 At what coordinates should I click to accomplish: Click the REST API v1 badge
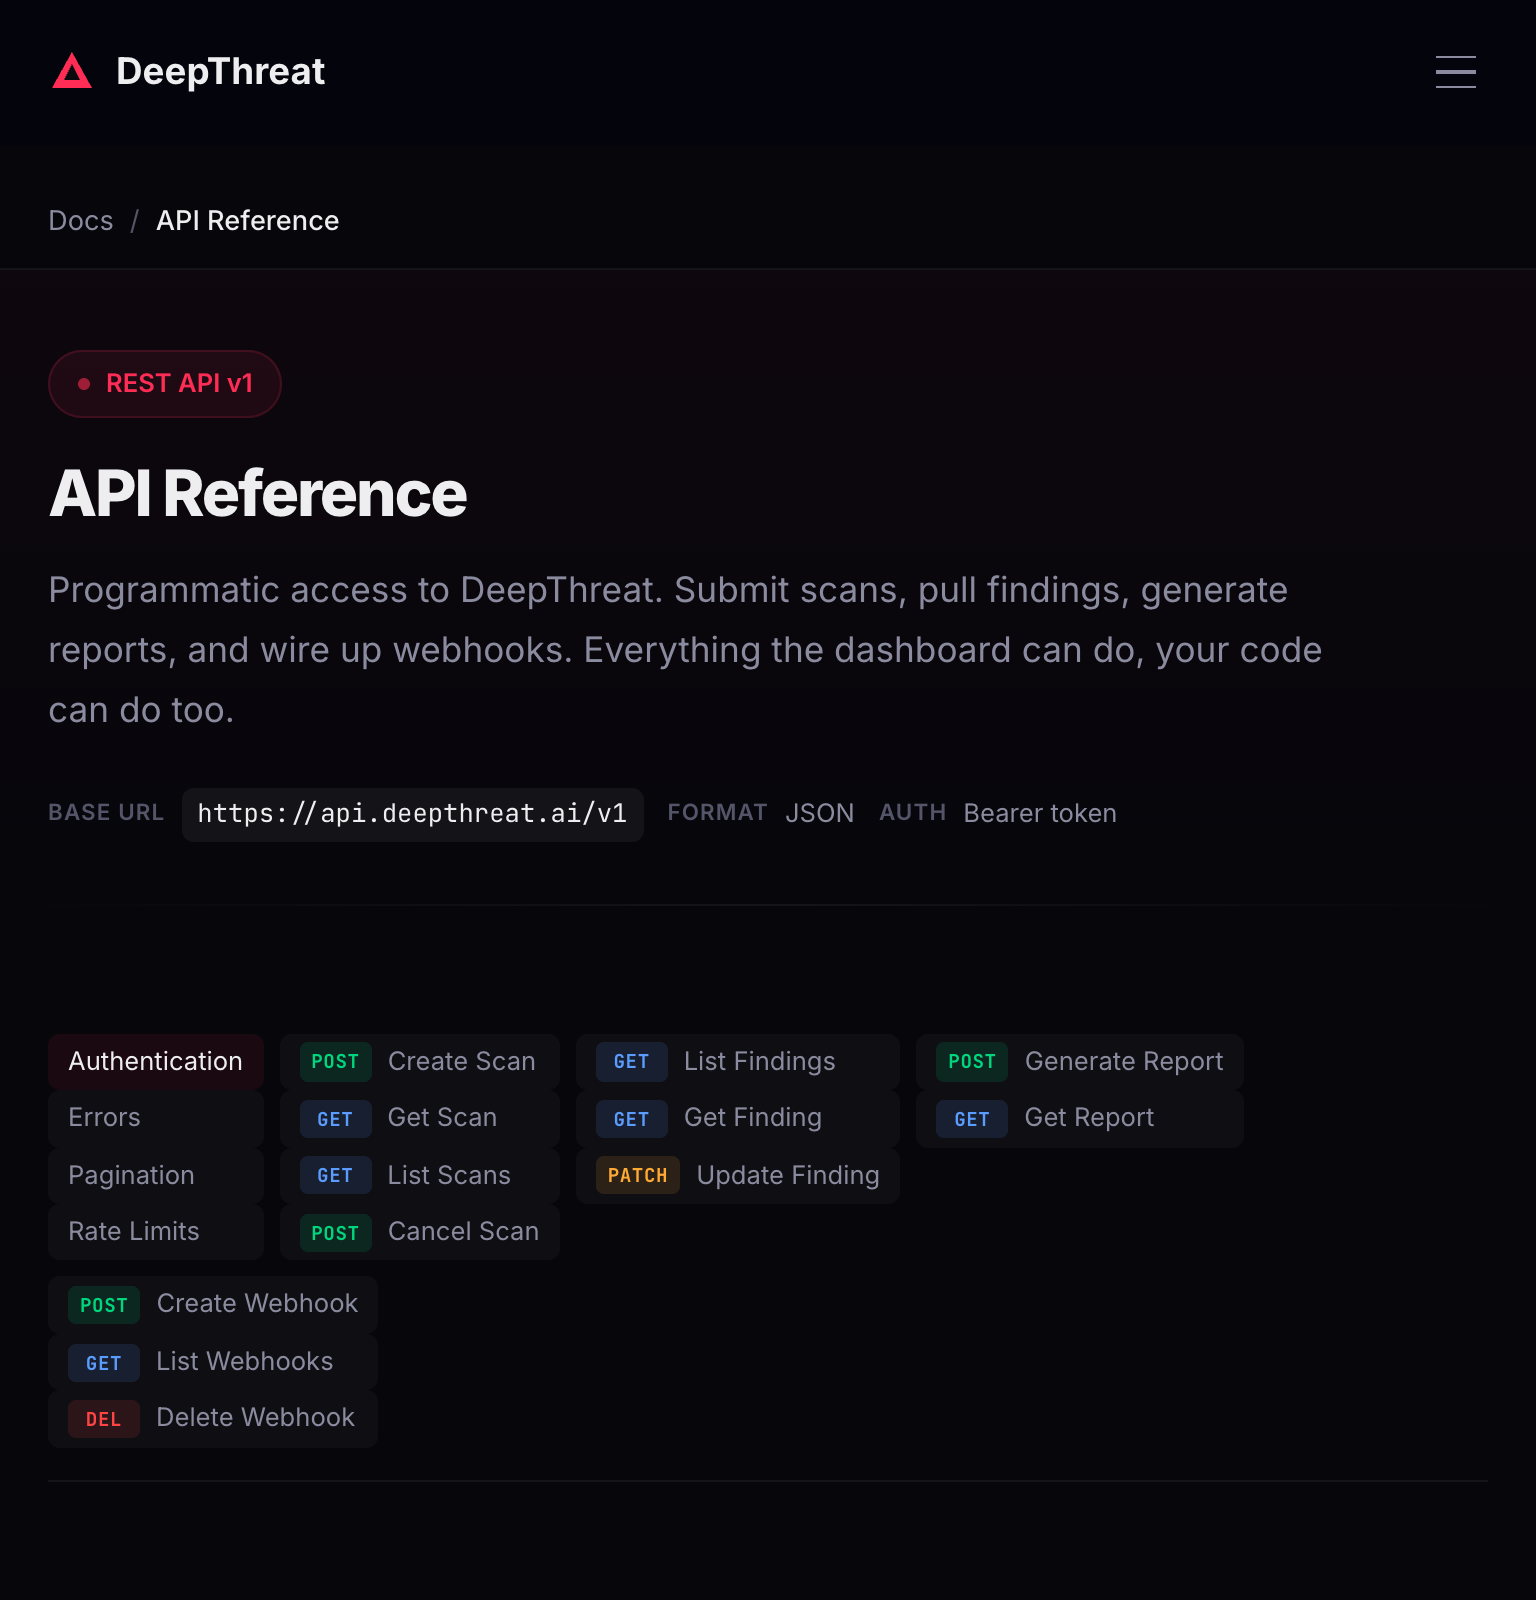(x=165, y=384)
